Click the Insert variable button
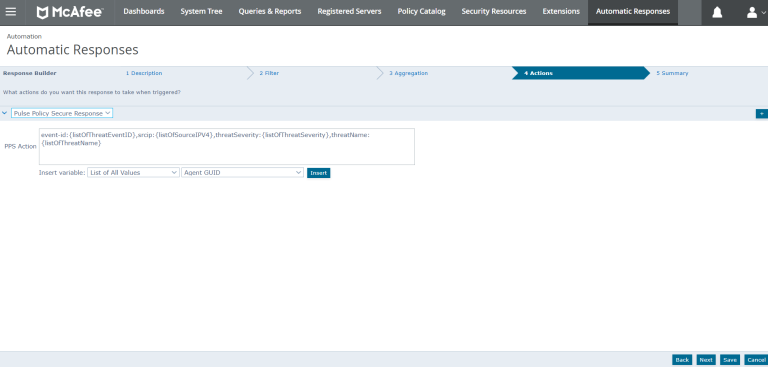Image resolution: width=768 pixels, height=367 pixels. pyautogui.click(x=318, y=173)
